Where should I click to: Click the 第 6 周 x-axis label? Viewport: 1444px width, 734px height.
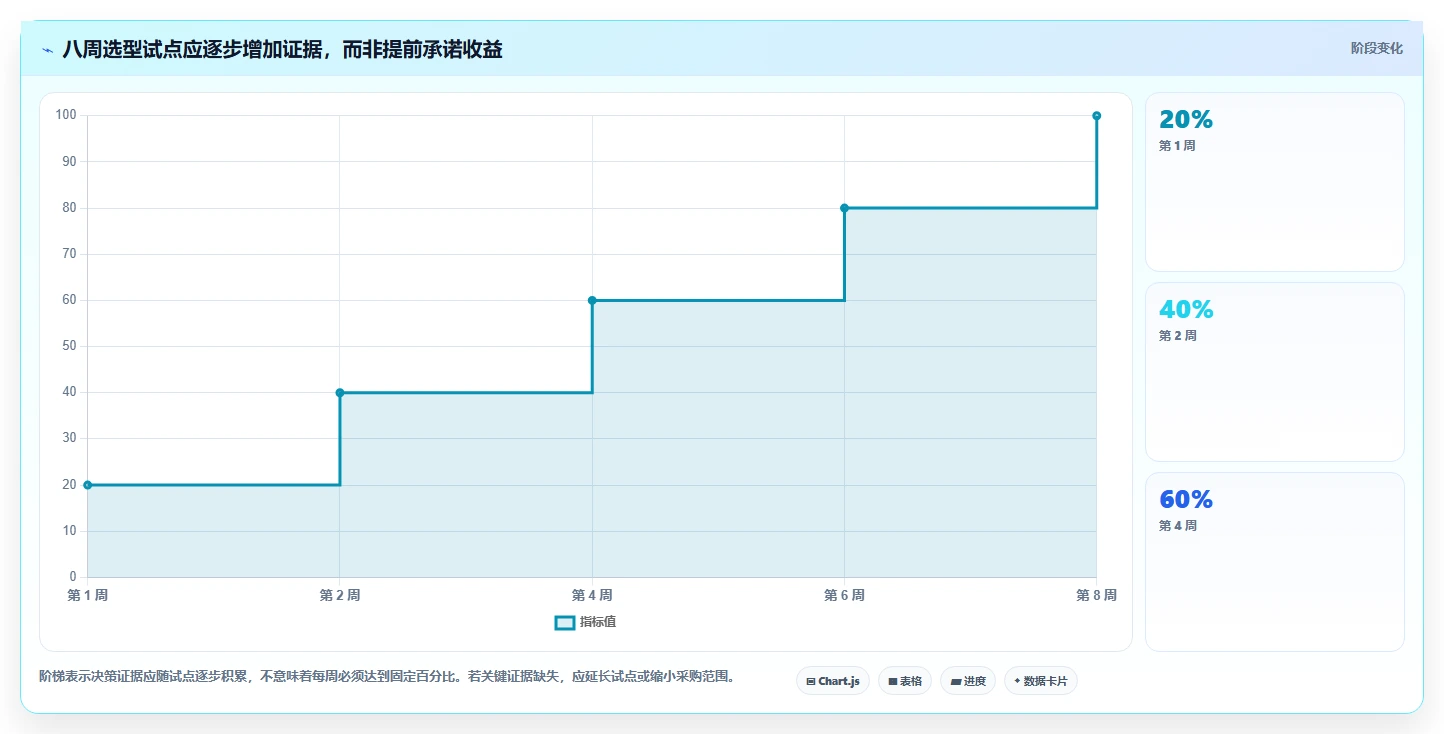(844, 595)
